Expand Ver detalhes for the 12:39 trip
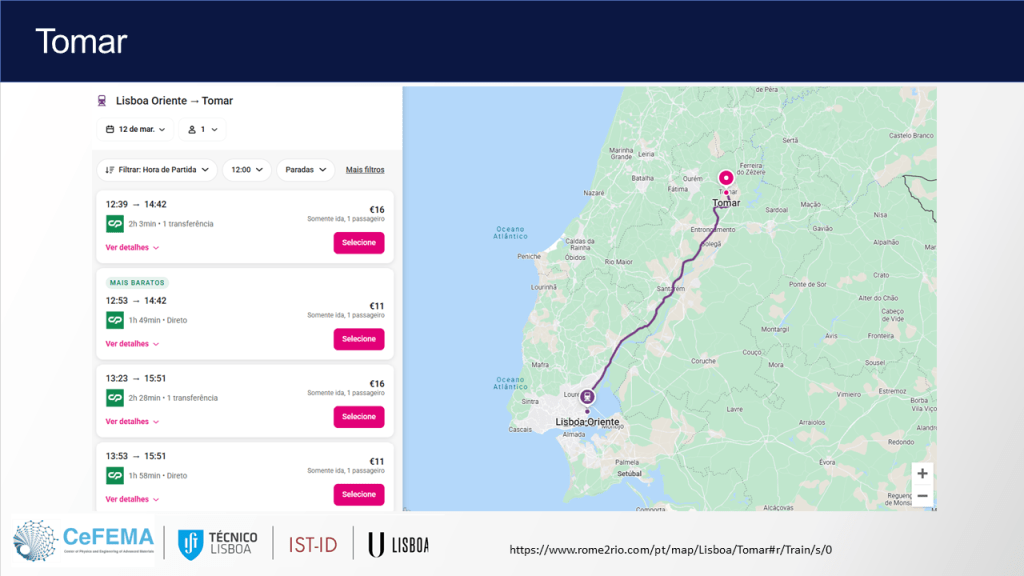This screenshot has width=1024, height=576. tap(132, 247)
